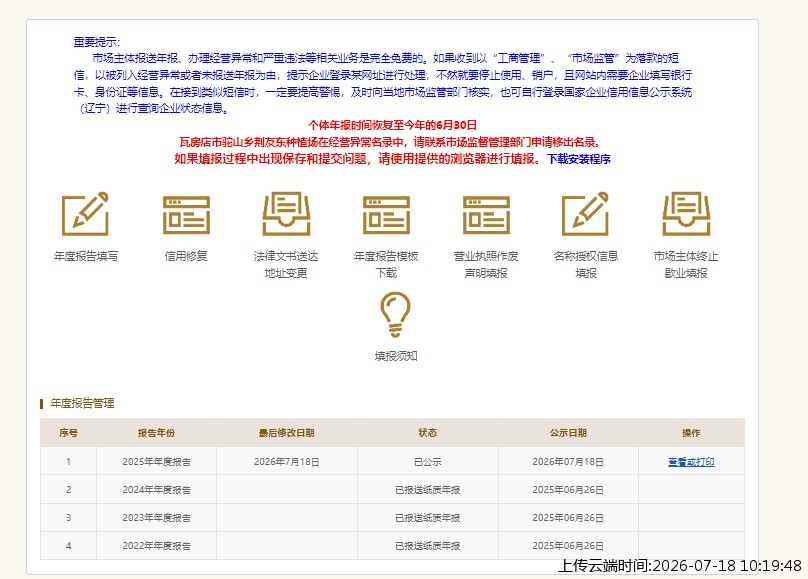Click the 填报须知 lightbulb icon
808x579 pixels.
click(395, 314)
